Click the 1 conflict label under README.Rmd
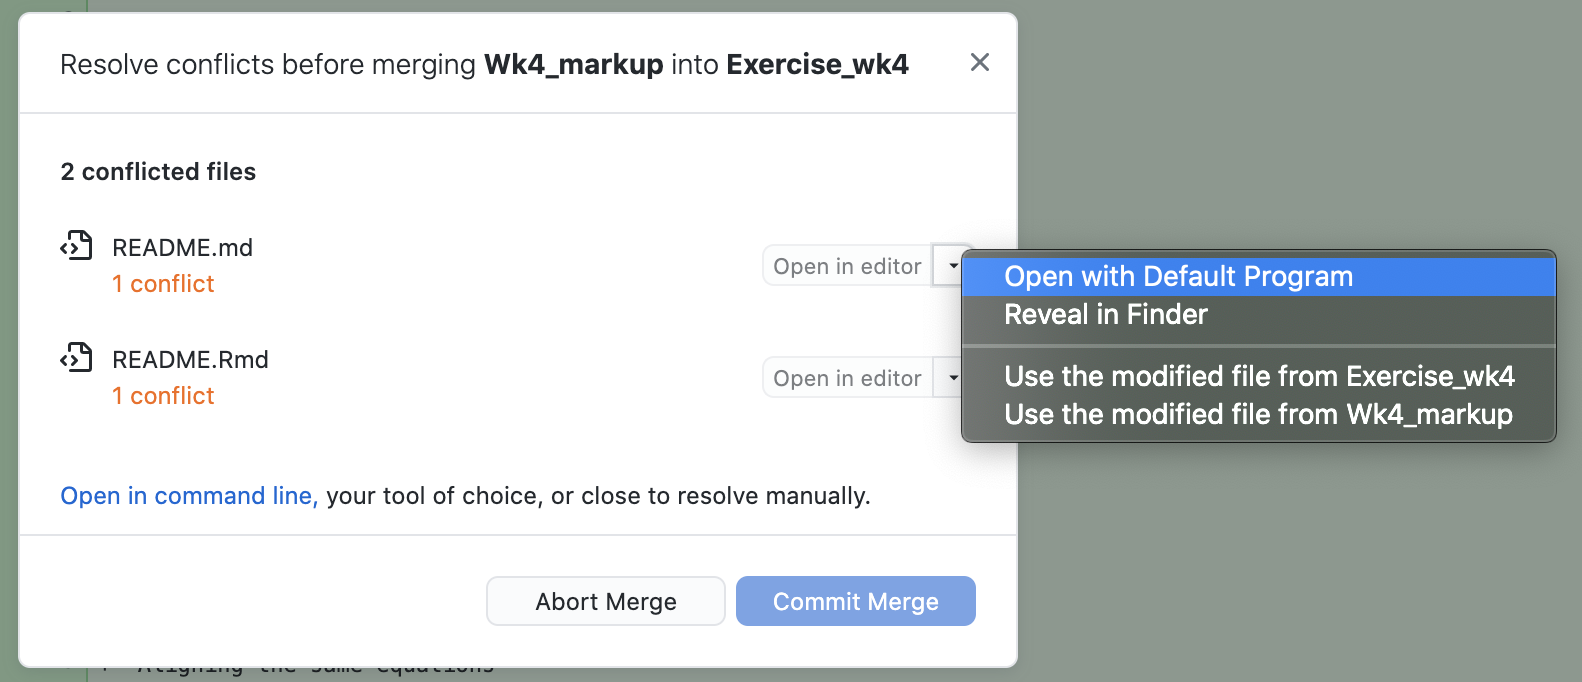Image resolution: width=1582 pixels, height=682 pixels. 163,396
